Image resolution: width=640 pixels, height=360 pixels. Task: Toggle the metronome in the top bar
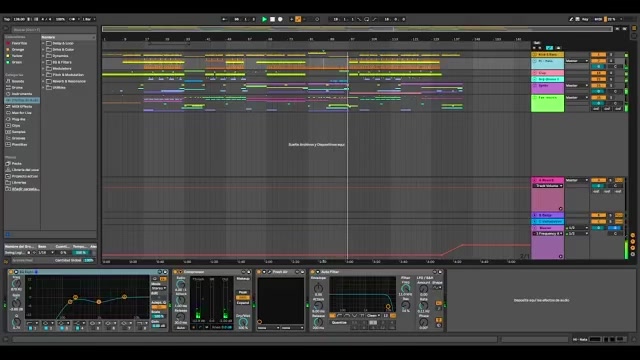[73, 19]
